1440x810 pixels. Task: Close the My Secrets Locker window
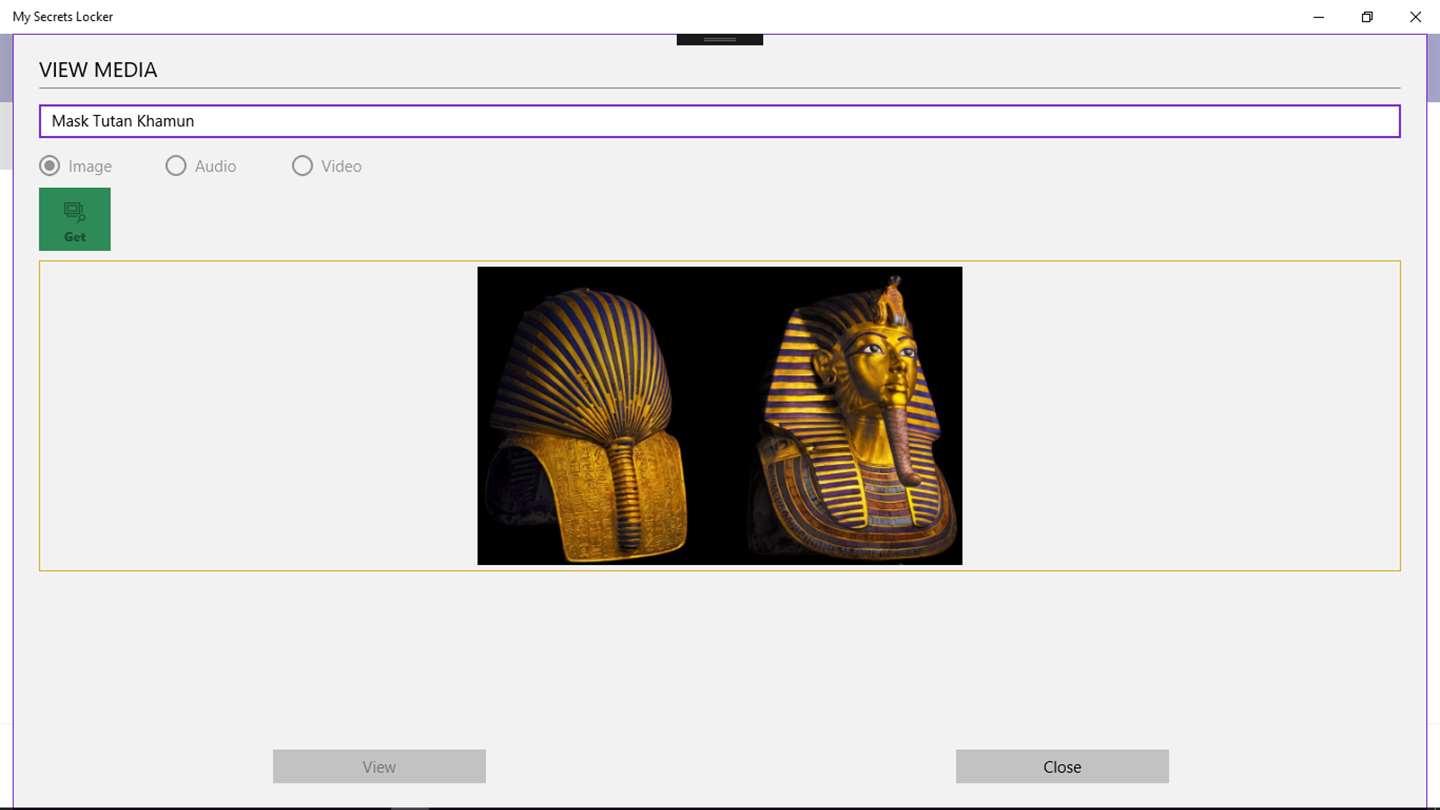[x=1415, y=17]
